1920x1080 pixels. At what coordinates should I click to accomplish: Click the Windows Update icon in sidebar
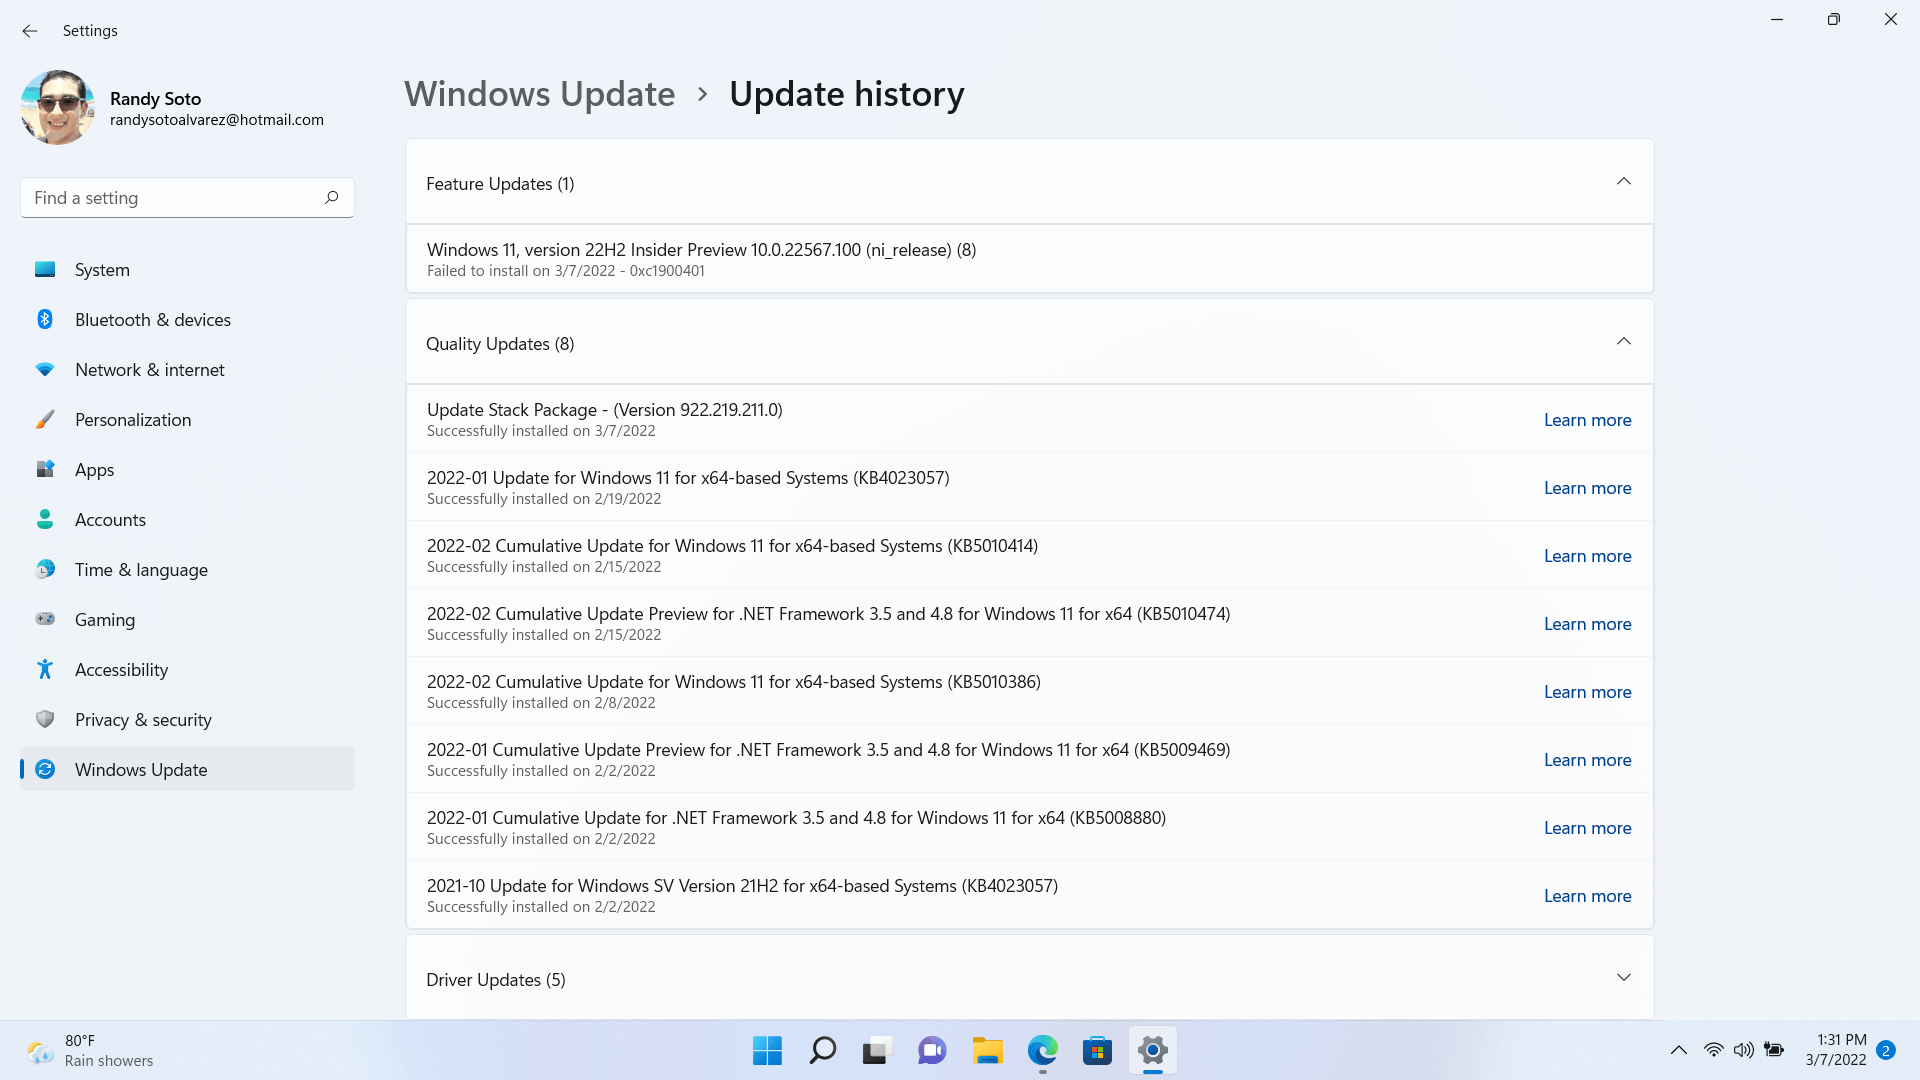pyautogui.click(x=46, y=769)
